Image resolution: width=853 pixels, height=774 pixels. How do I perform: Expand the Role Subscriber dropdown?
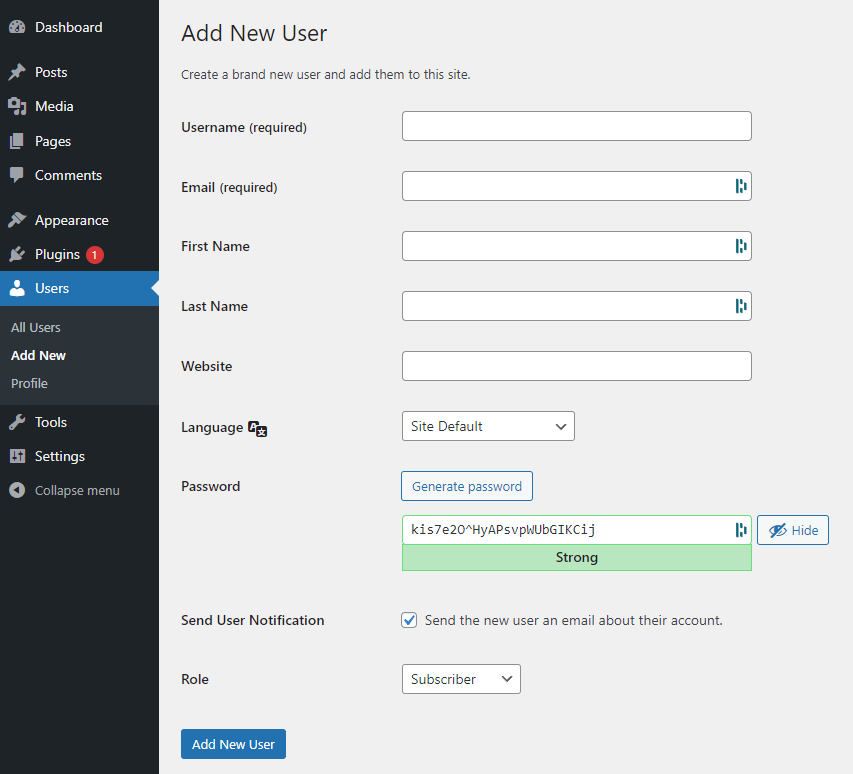coord(461,679)
